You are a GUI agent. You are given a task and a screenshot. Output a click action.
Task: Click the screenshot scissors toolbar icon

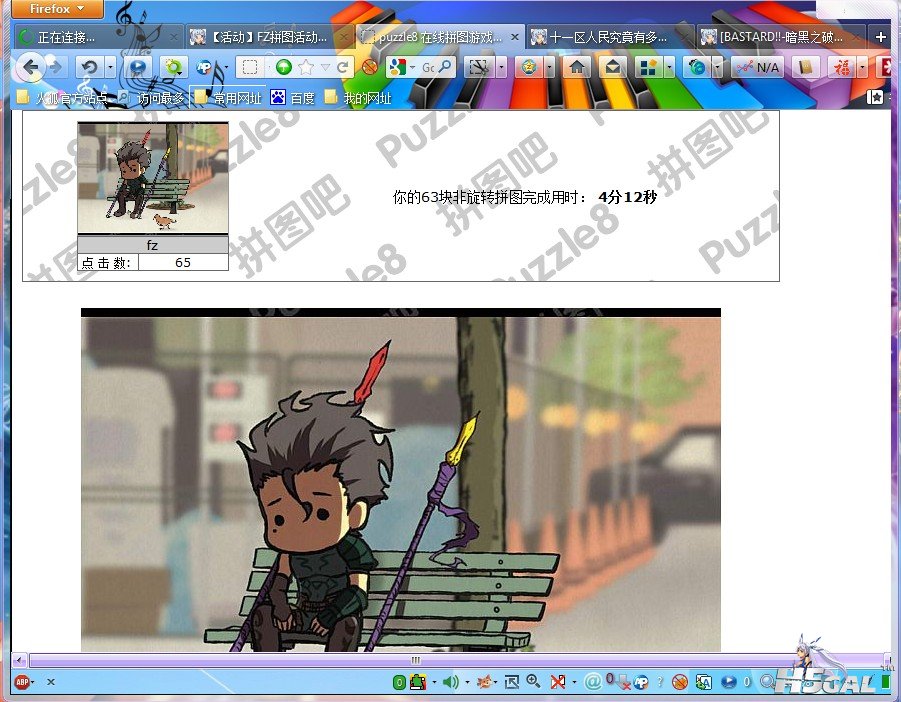point(478,67)
